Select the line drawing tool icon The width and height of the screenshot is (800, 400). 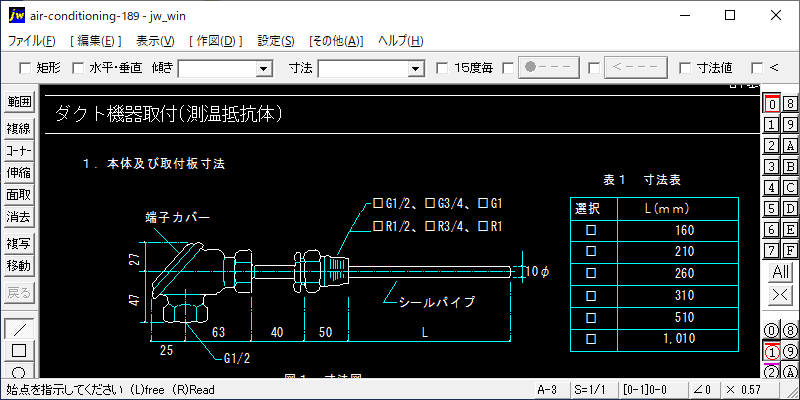19,329
